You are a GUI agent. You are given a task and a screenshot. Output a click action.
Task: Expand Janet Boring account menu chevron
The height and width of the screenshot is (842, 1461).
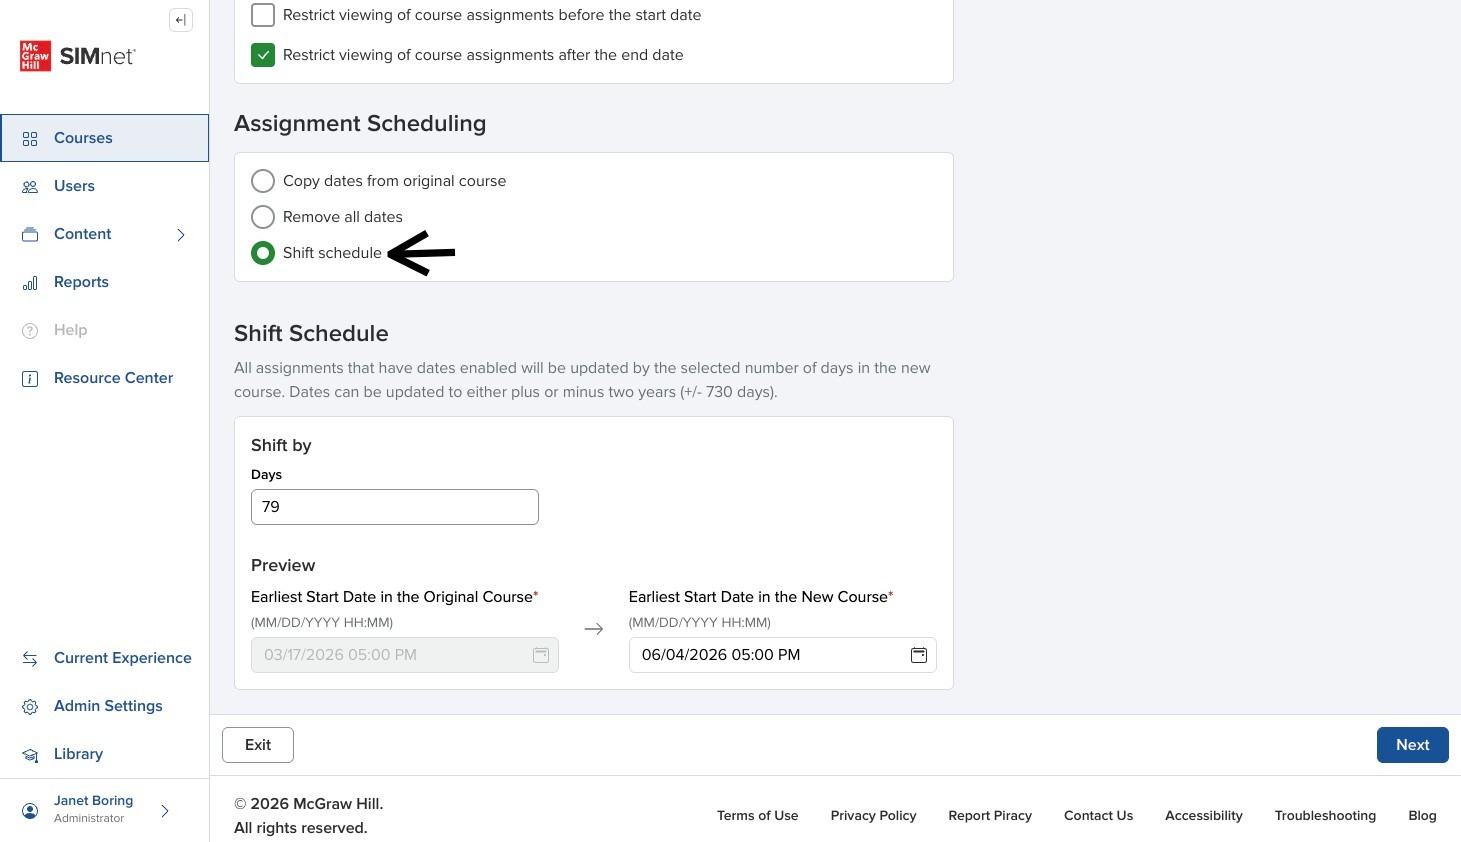tap(165, 811)
